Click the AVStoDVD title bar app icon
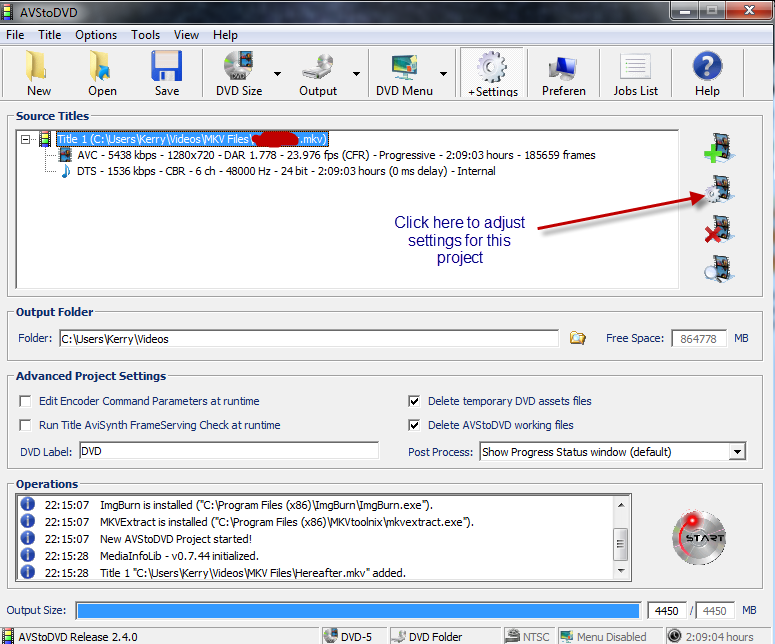The image size is (775, 644). tap(7, 12)
